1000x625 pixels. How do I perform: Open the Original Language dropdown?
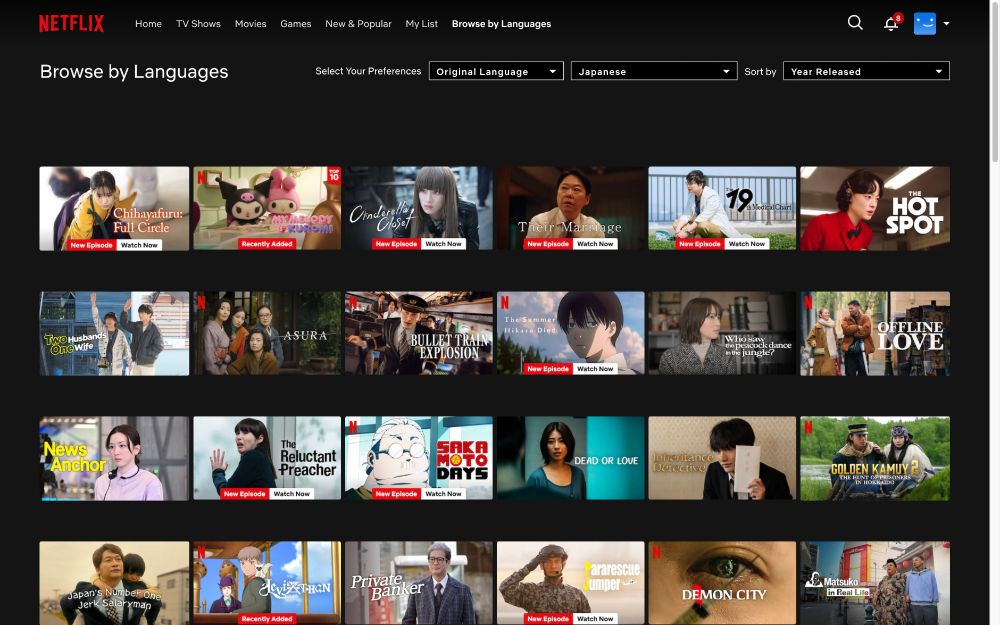click(x=496, y=71)
